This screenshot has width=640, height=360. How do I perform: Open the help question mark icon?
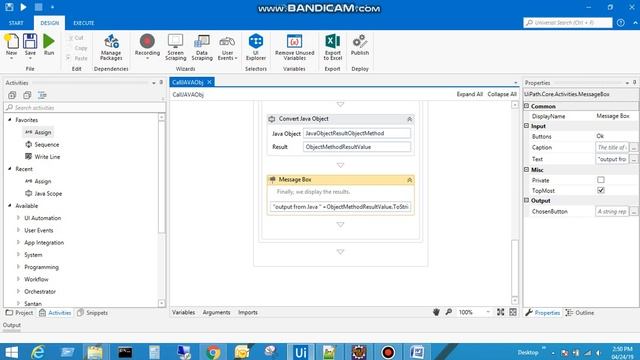[620, 23]
